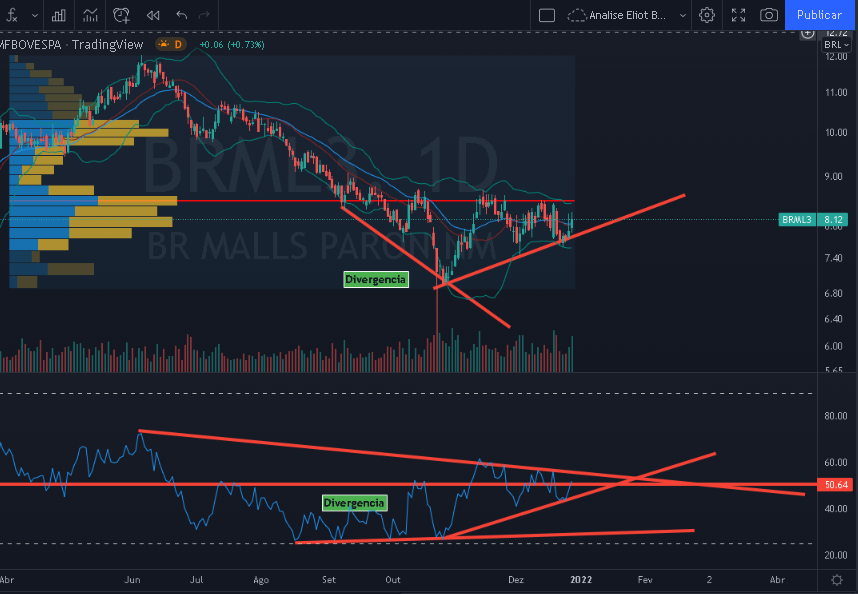Undo the last chart action
858x594 pixels.
[x=182, y=15]
